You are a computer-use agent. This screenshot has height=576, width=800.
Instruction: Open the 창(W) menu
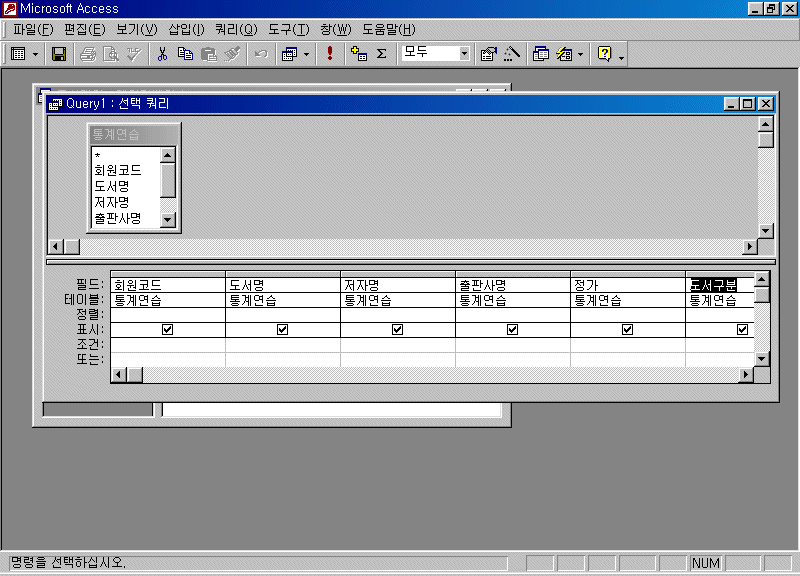coord(336,30)
